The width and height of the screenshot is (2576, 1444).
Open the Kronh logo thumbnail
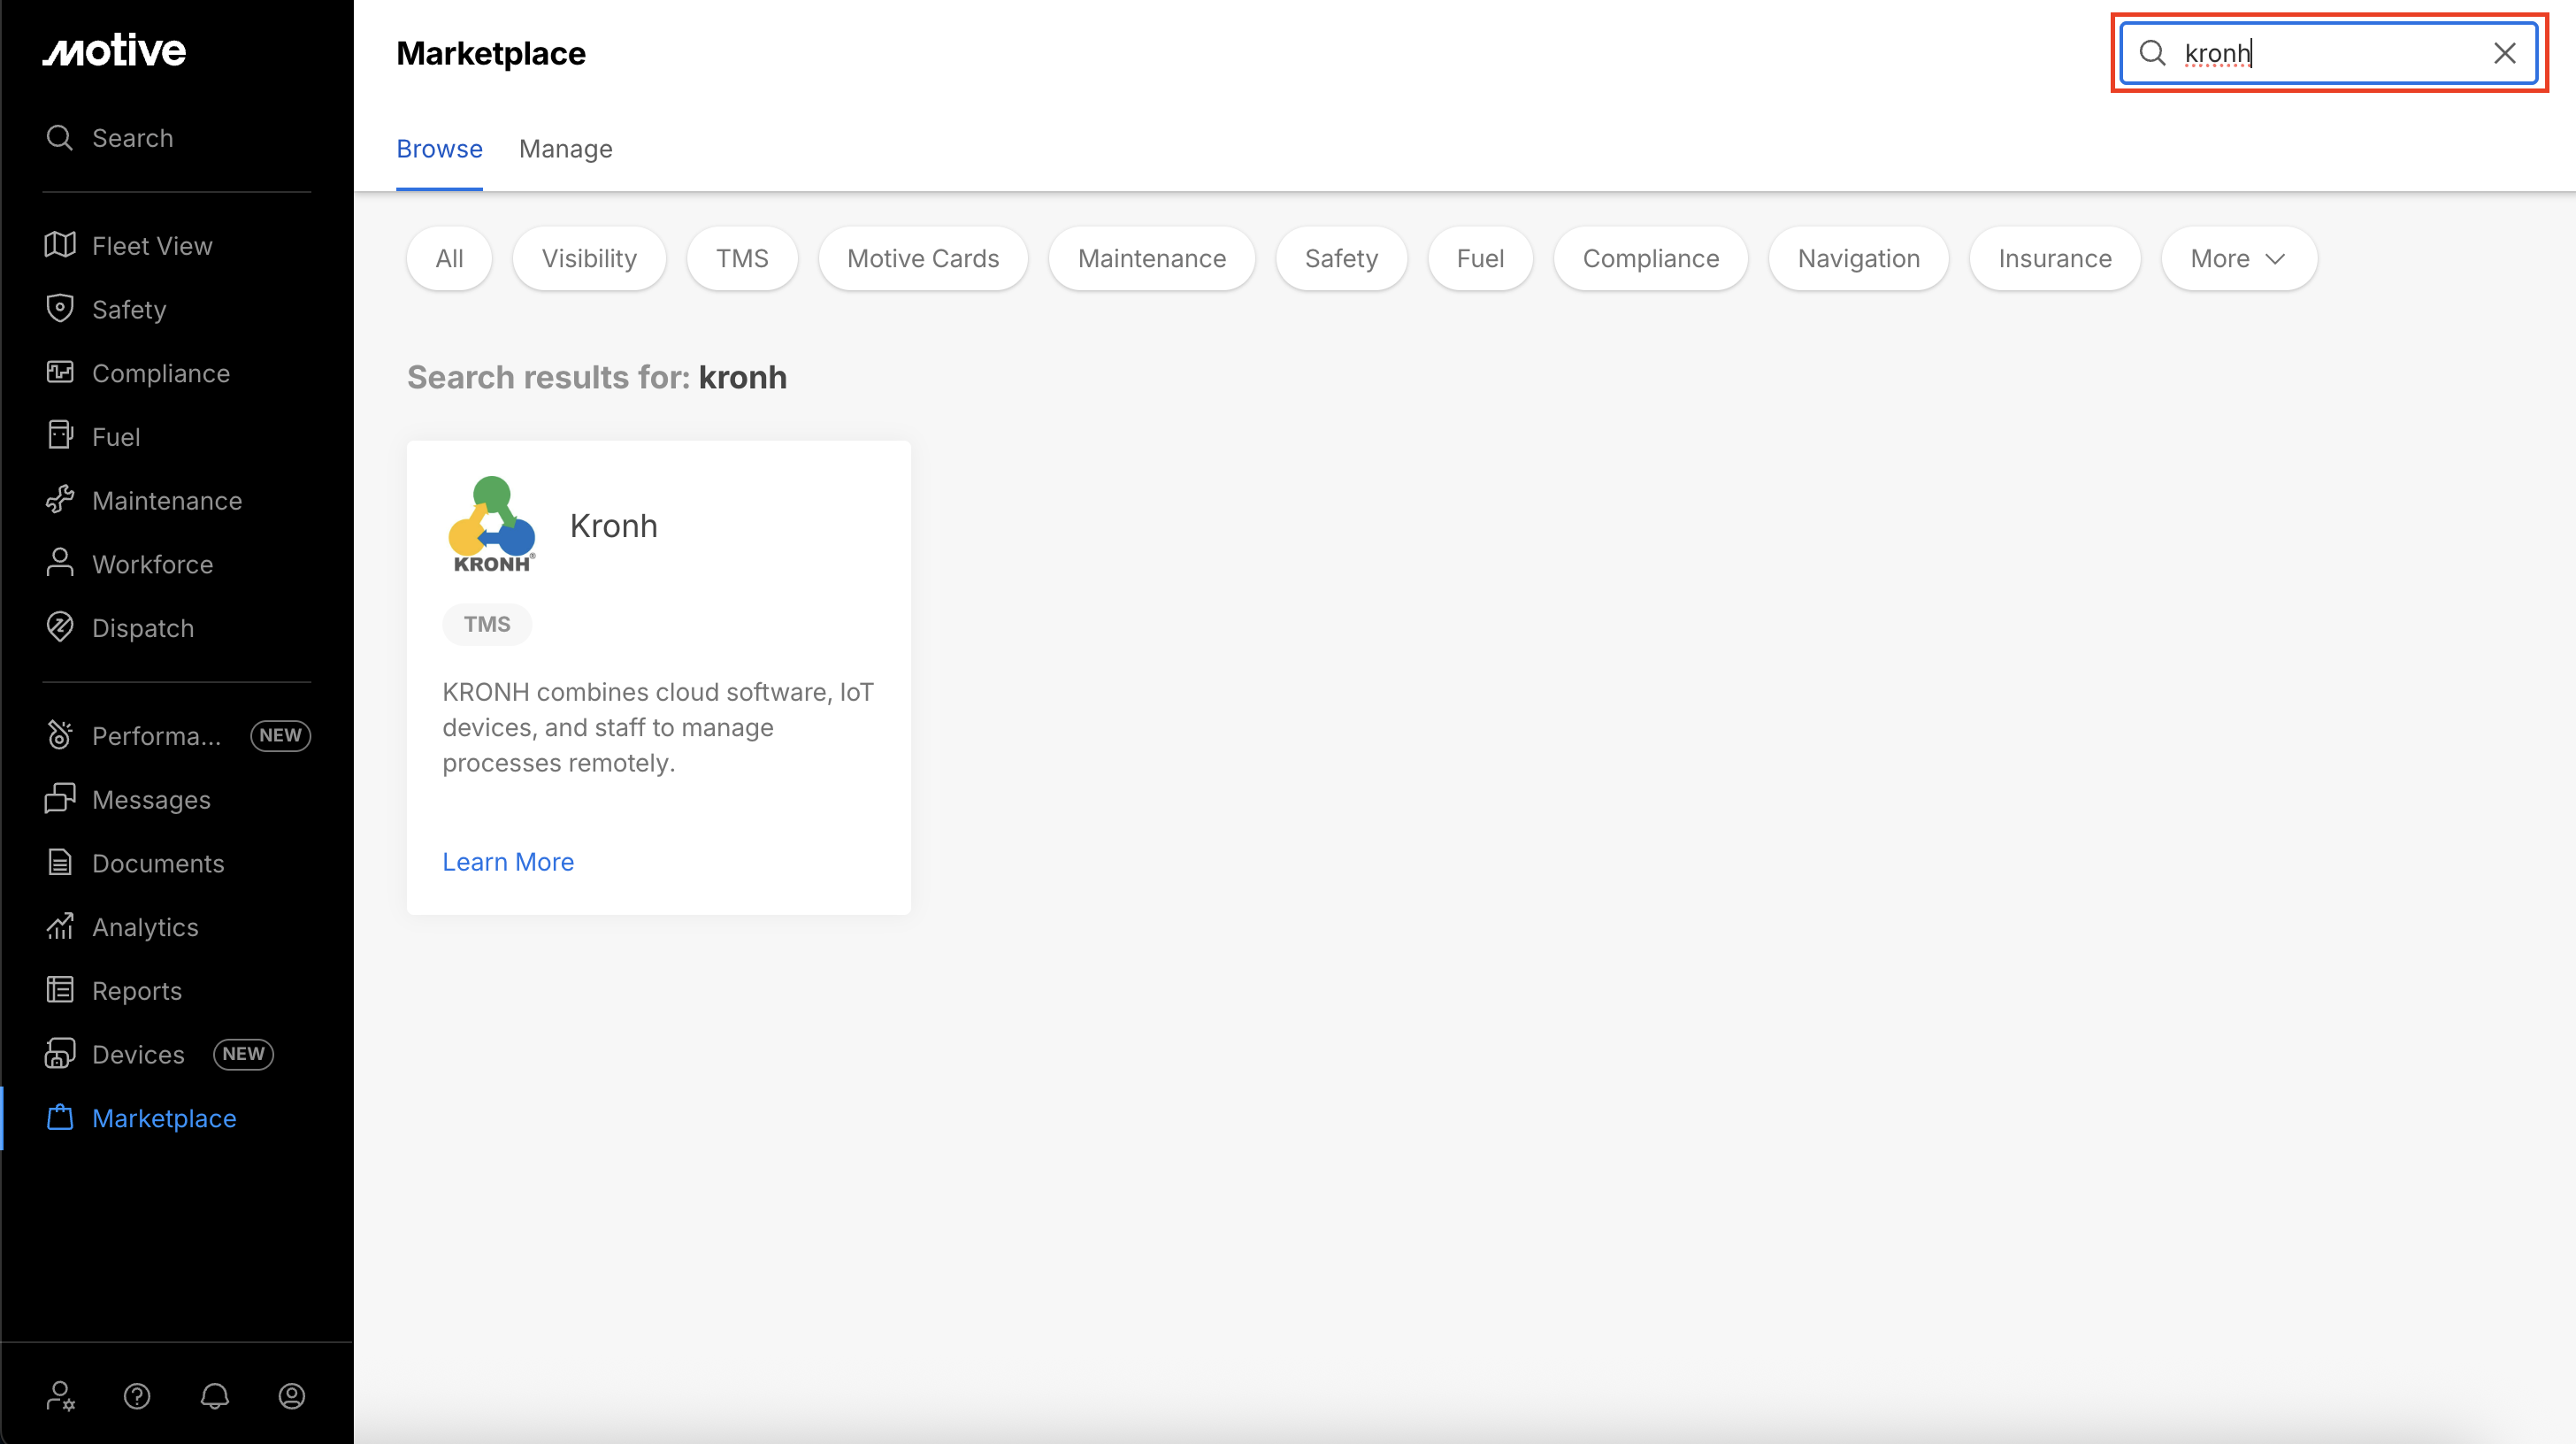coord(492,524)
